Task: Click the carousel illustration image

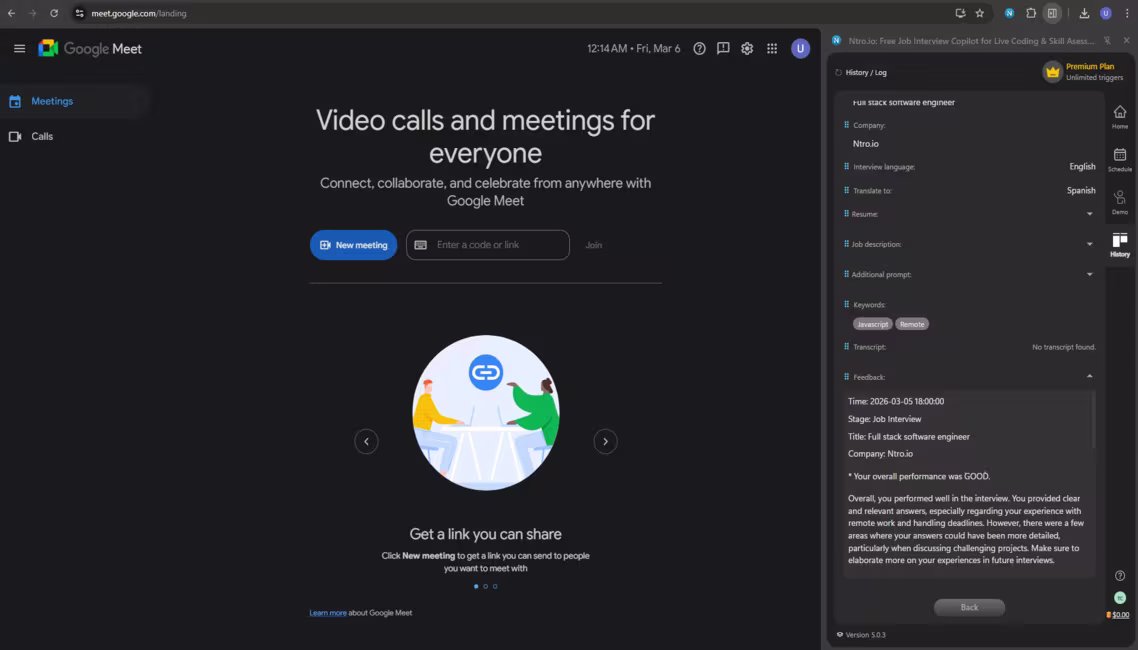Action: tap(486, 413)
